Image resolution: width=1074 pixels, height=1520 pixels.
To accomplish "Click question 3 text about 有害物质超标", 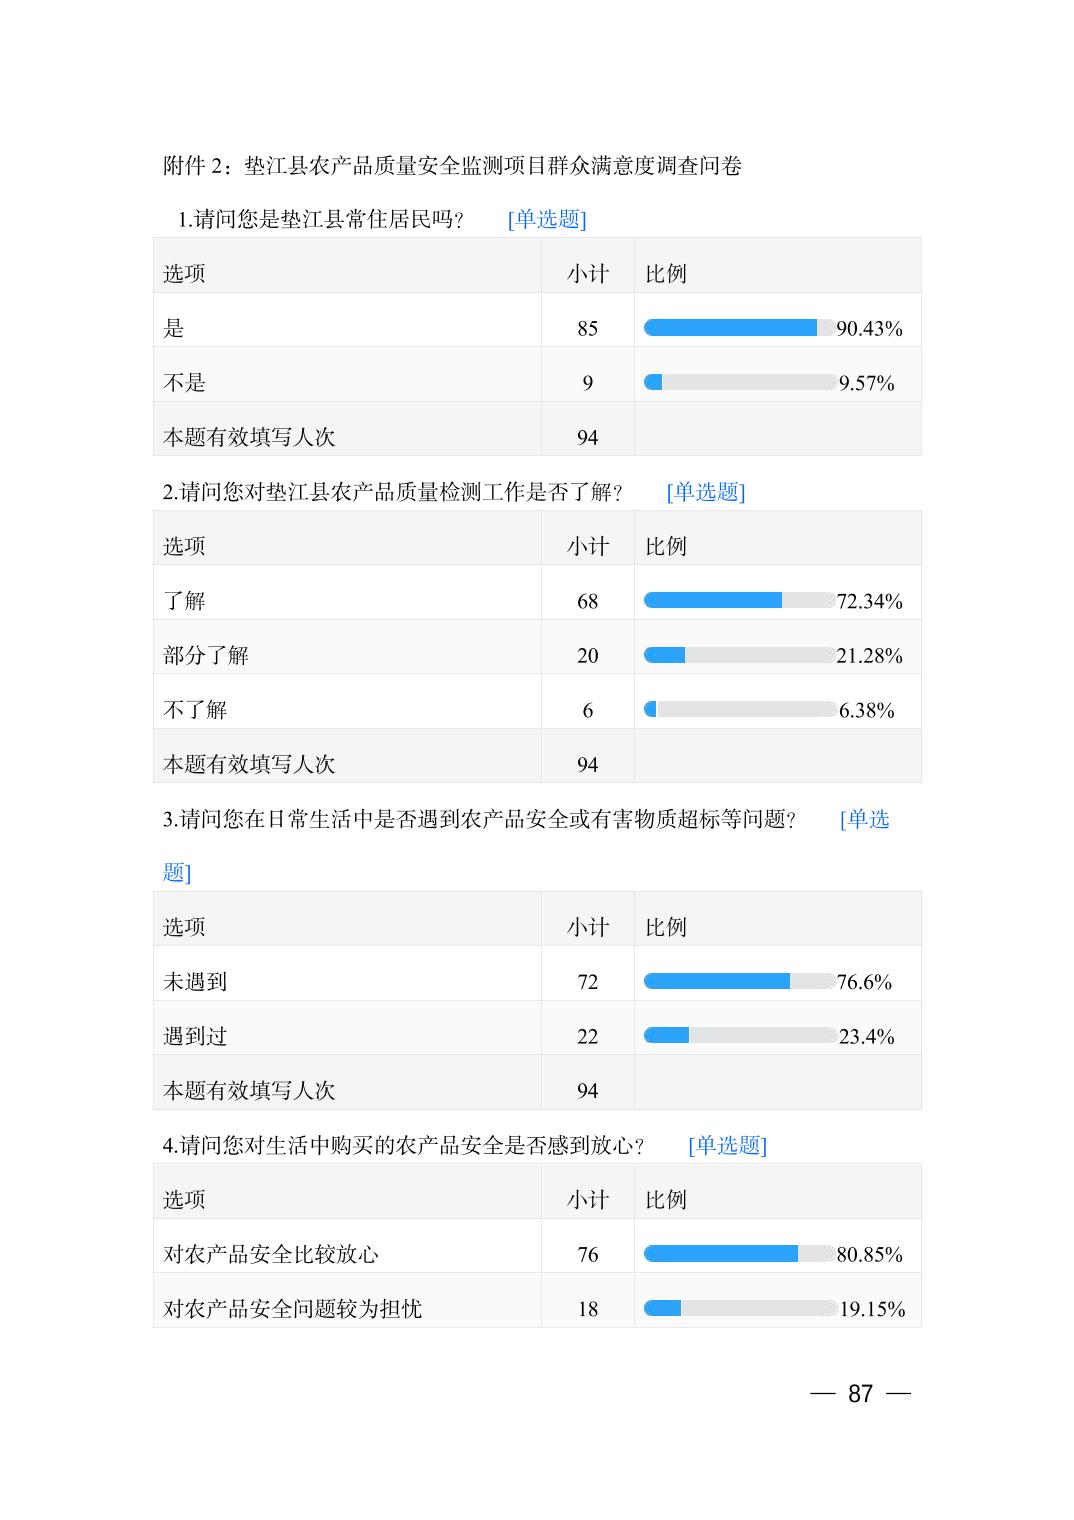I will tap(479, 820).
